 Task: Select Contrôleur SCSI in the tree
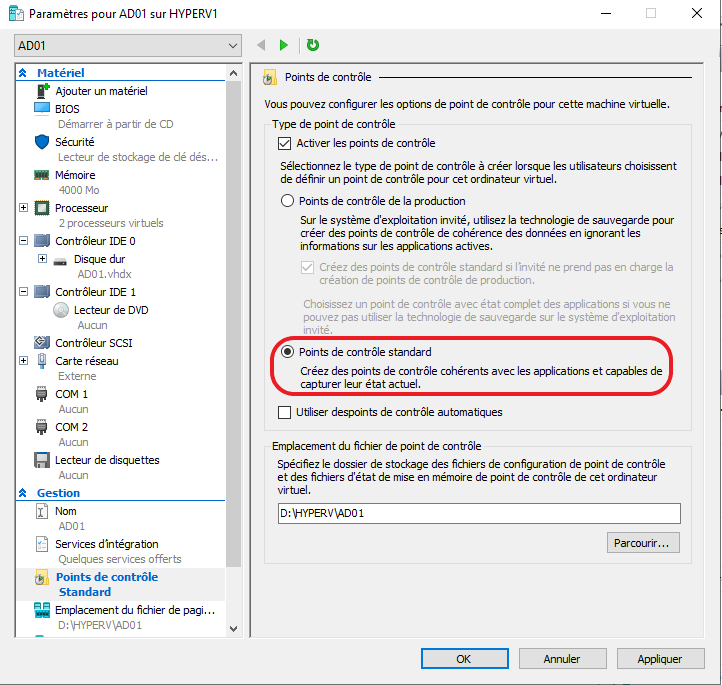[x=94, y=344]
